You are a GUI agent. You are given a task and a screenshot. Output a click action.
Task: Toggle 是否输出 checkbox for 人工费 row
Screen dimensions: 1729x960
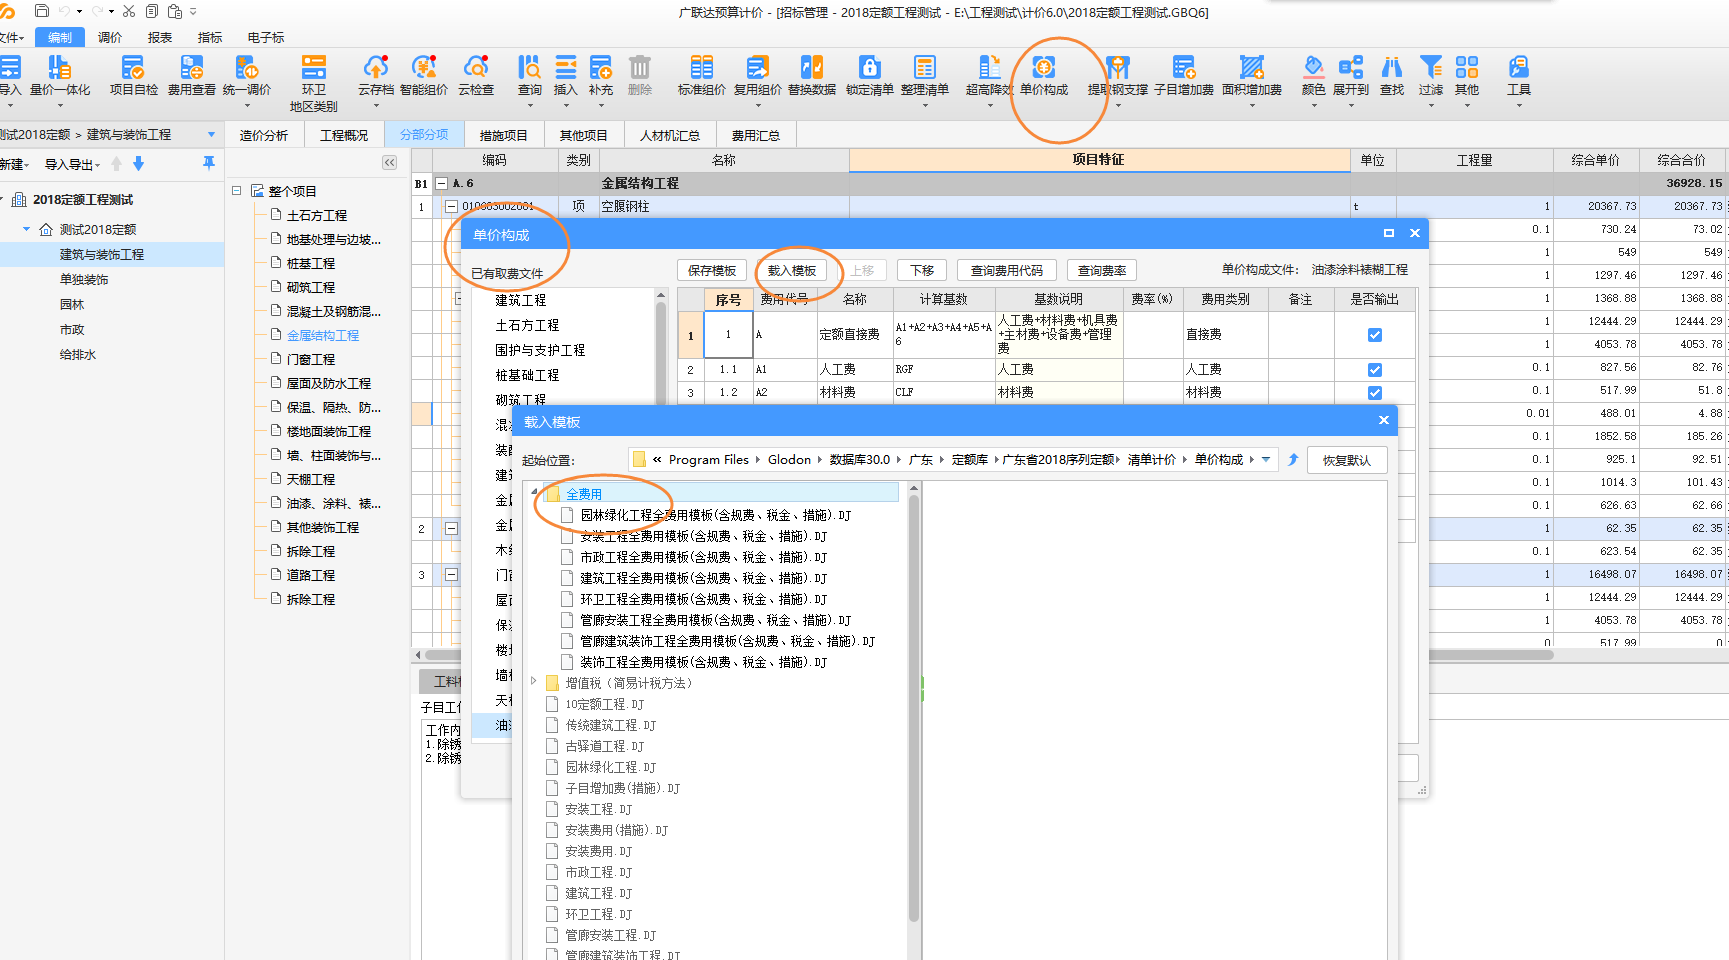coord(1375,370)
